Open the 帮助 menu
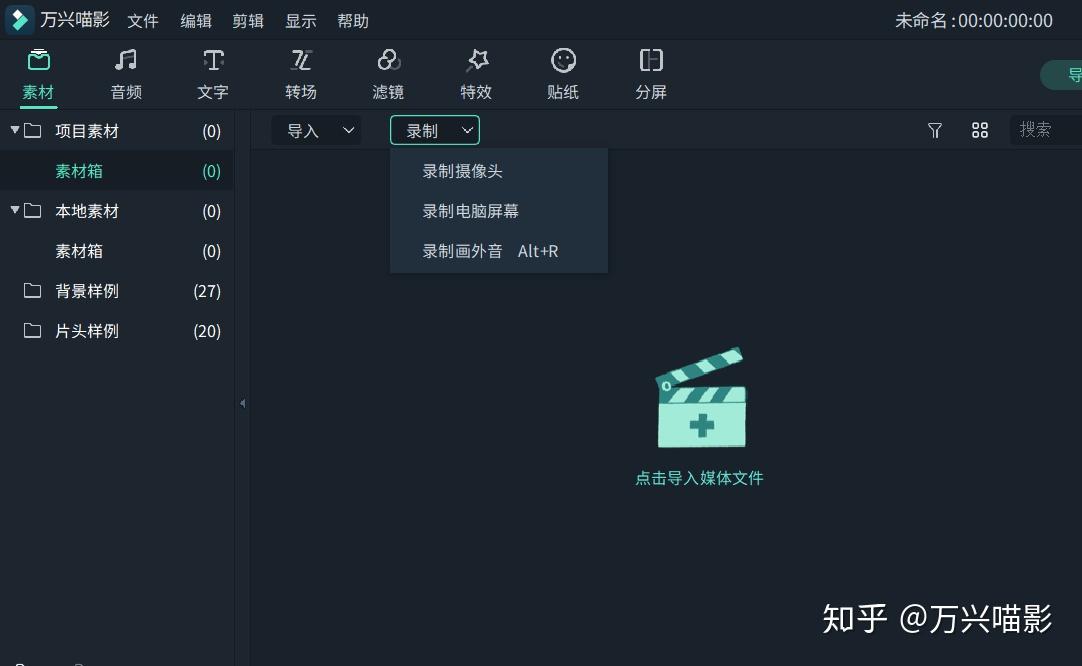Viewport: 1082px width, 666px height. pos(353,21)
